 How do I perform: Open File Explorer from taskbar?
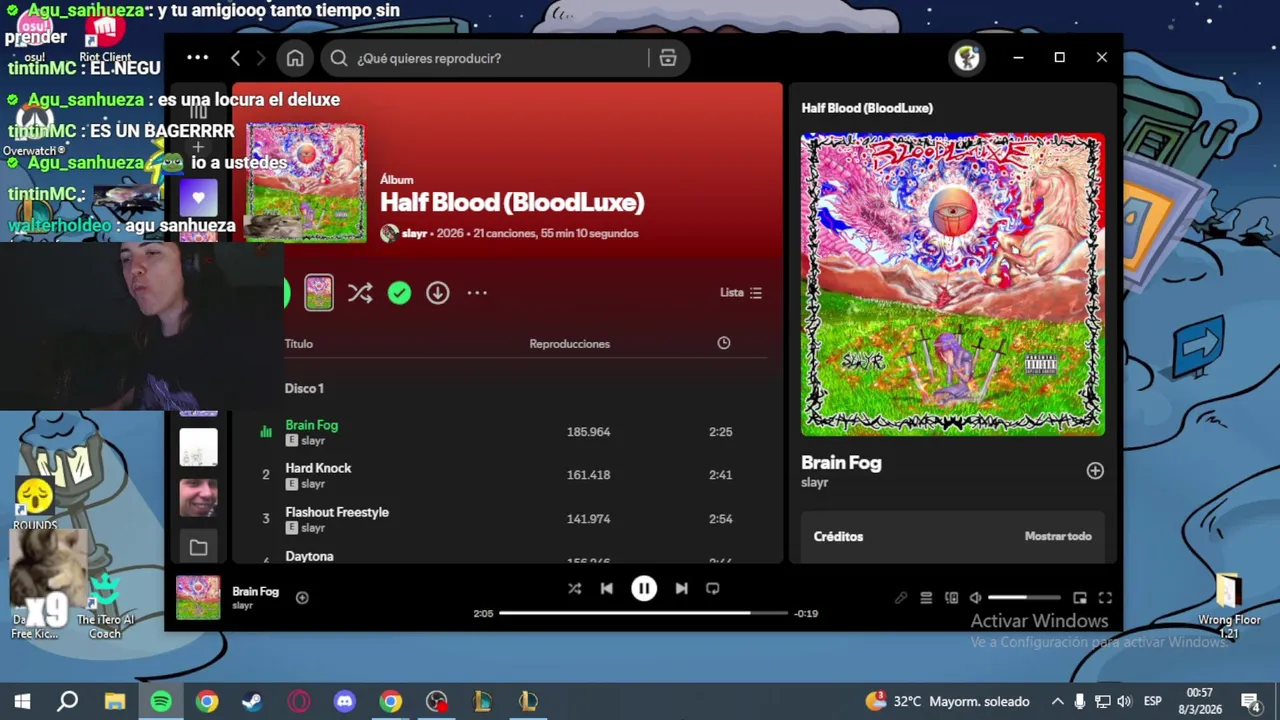pos(115,702)
